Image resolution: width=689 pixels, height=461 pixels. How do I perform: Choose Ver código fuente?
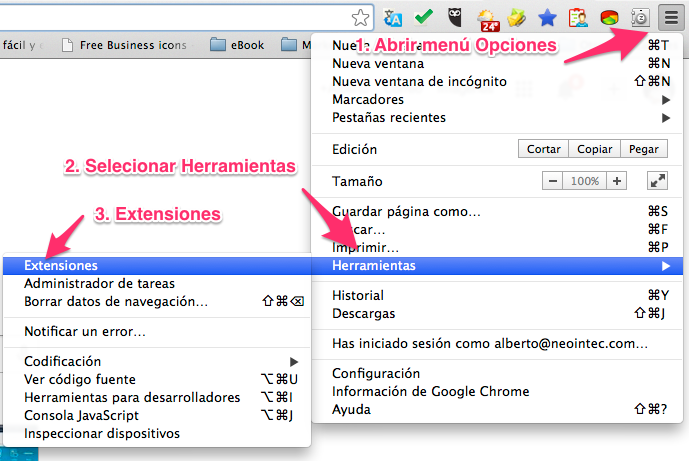[157, 379]
